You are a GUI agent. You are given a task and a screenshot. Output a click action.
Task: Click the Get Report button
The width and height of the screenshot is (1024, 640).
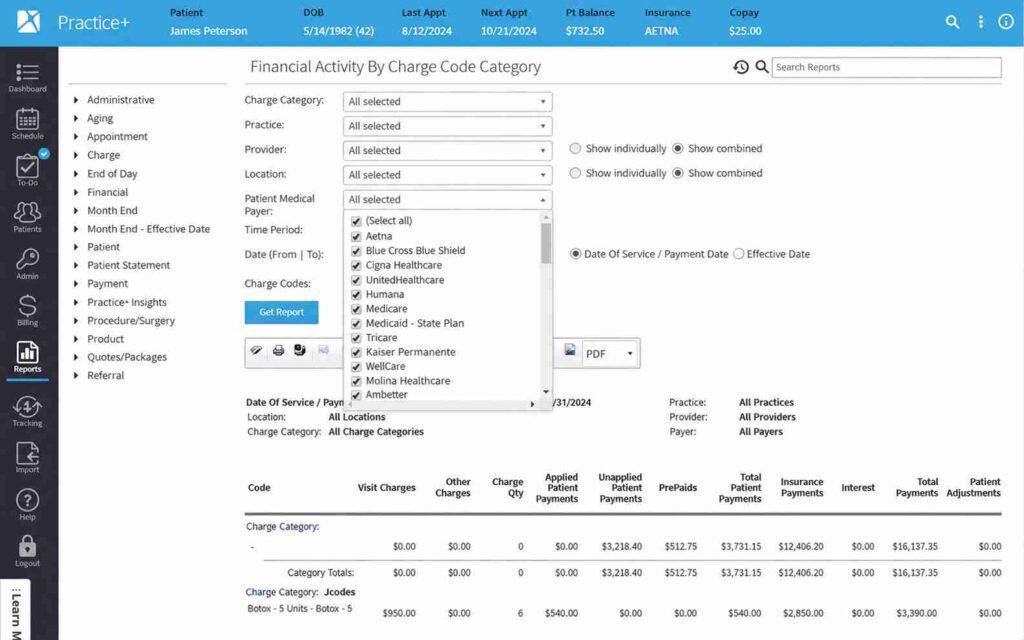coord(281,312)
